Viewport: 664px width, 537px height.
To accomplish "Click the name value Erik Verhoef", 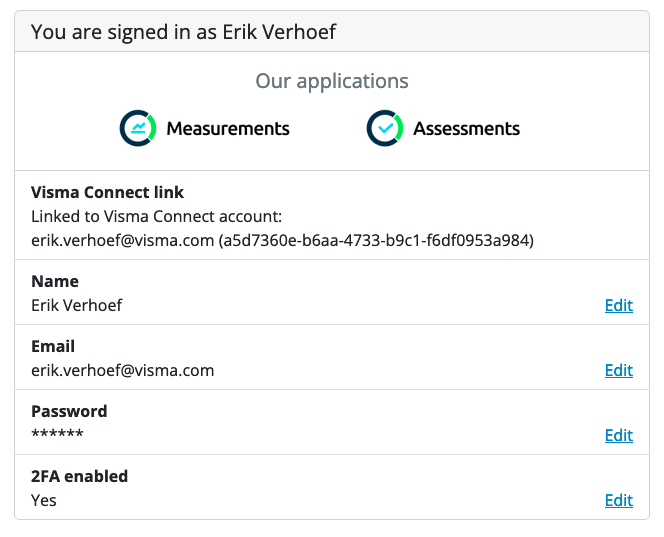I will click(x=77, y=305).
